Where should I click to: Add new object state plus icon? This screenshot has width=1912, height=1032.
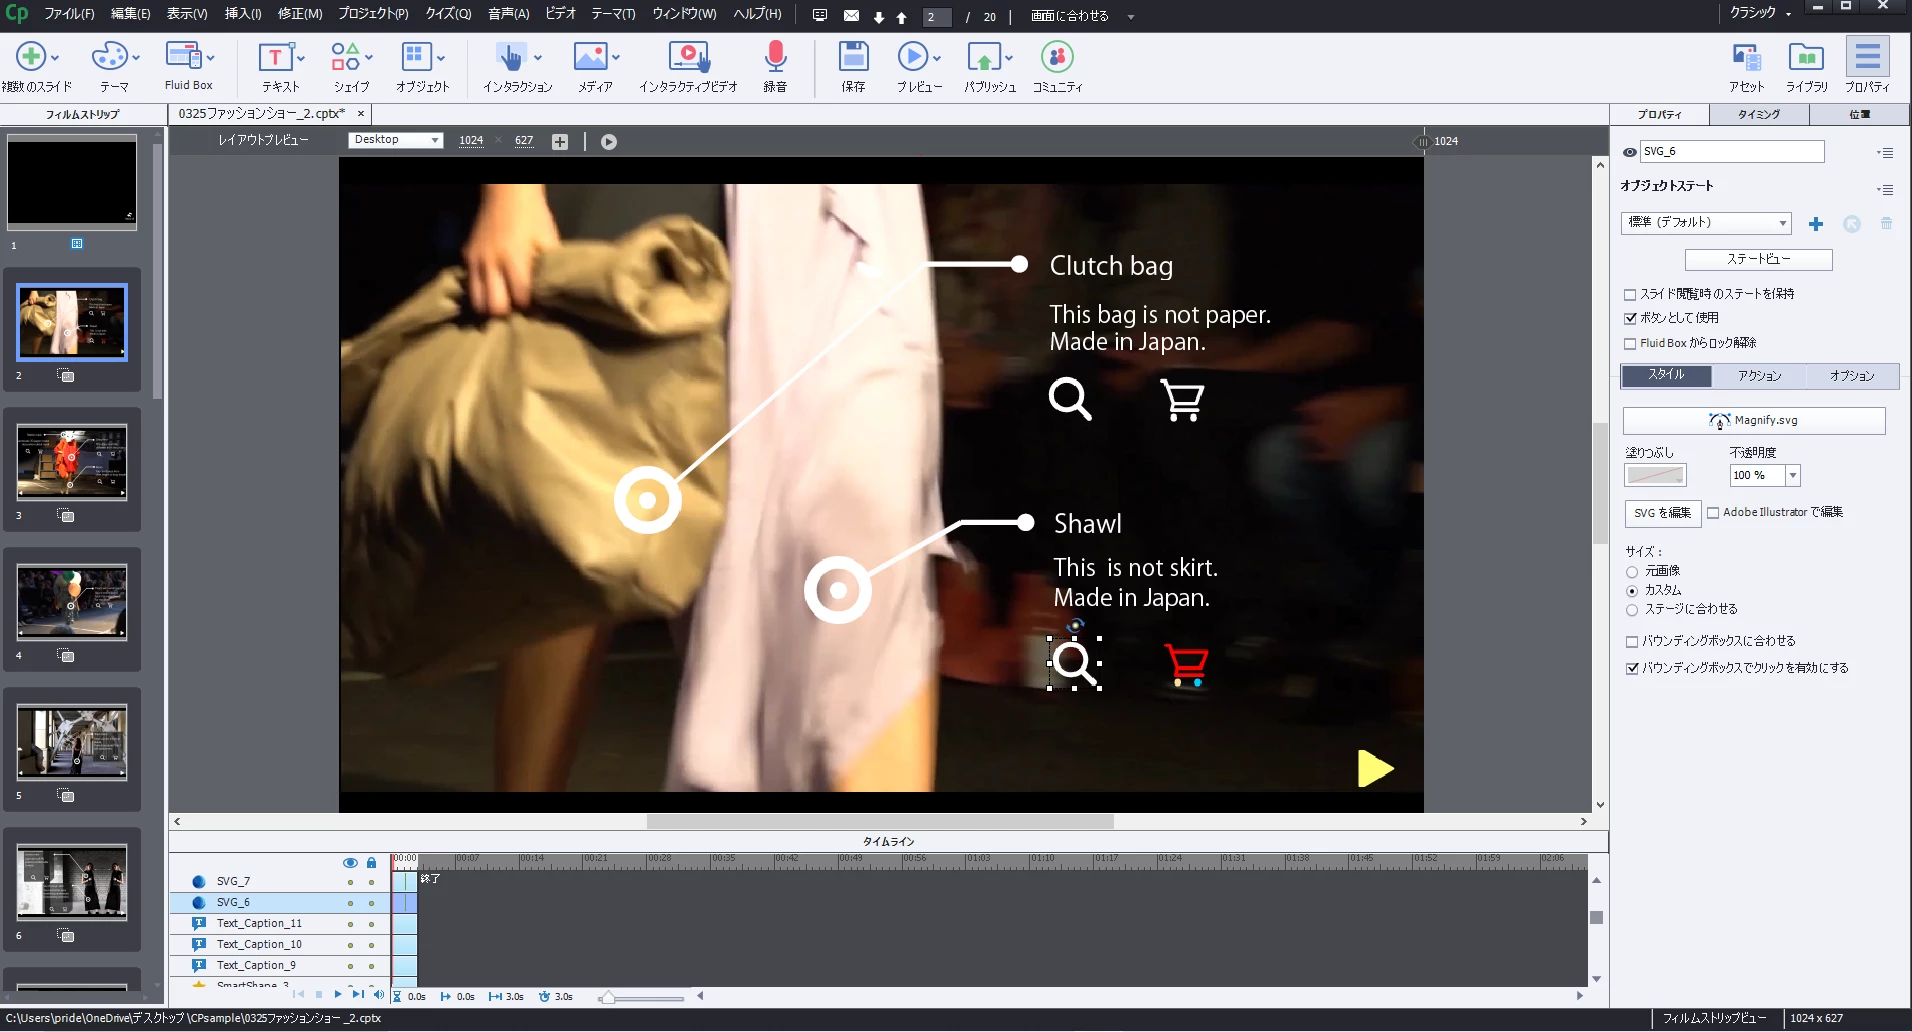pos(1816,224)
